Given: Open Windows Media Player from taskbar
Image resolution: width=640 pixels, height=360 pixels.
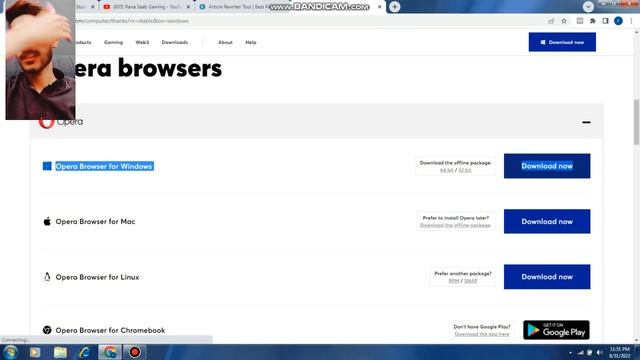Looking at the screenshot, I should [35, 352].
